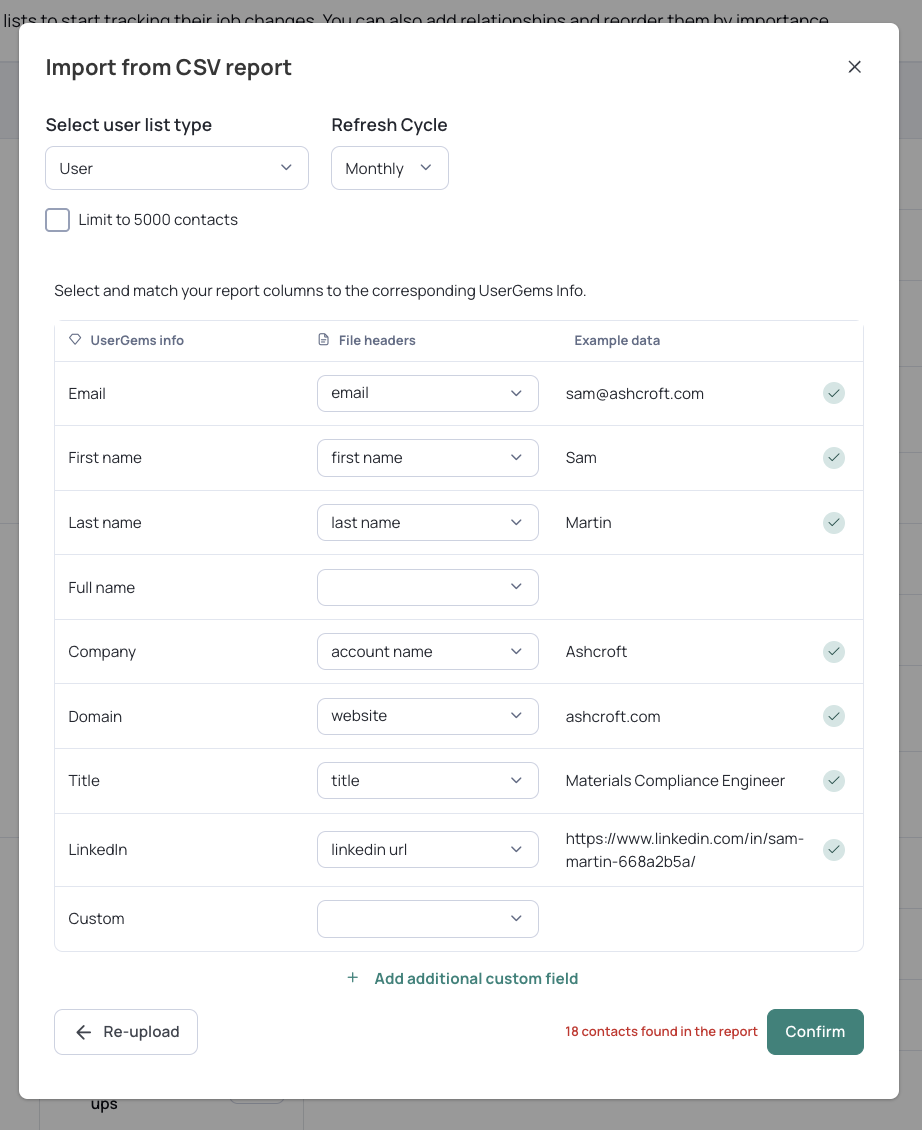The image size is (922, 1130).
Task: Click the Re-upload button
Action: pyautogui.click(x=126, y=1032)
